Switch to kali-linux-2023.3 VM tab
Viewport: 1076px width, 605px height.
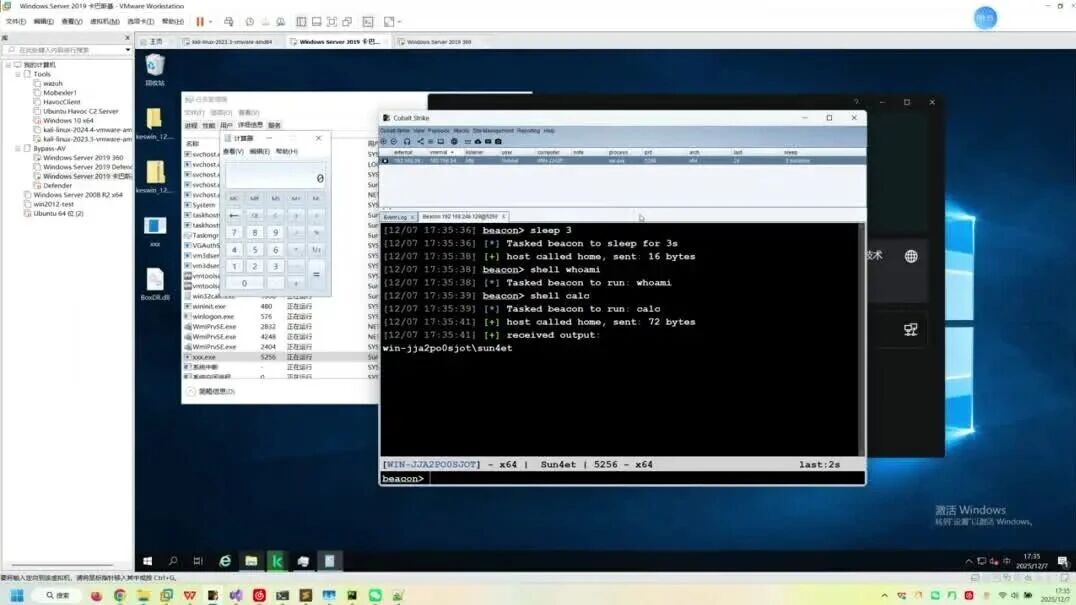click(232, 42)
